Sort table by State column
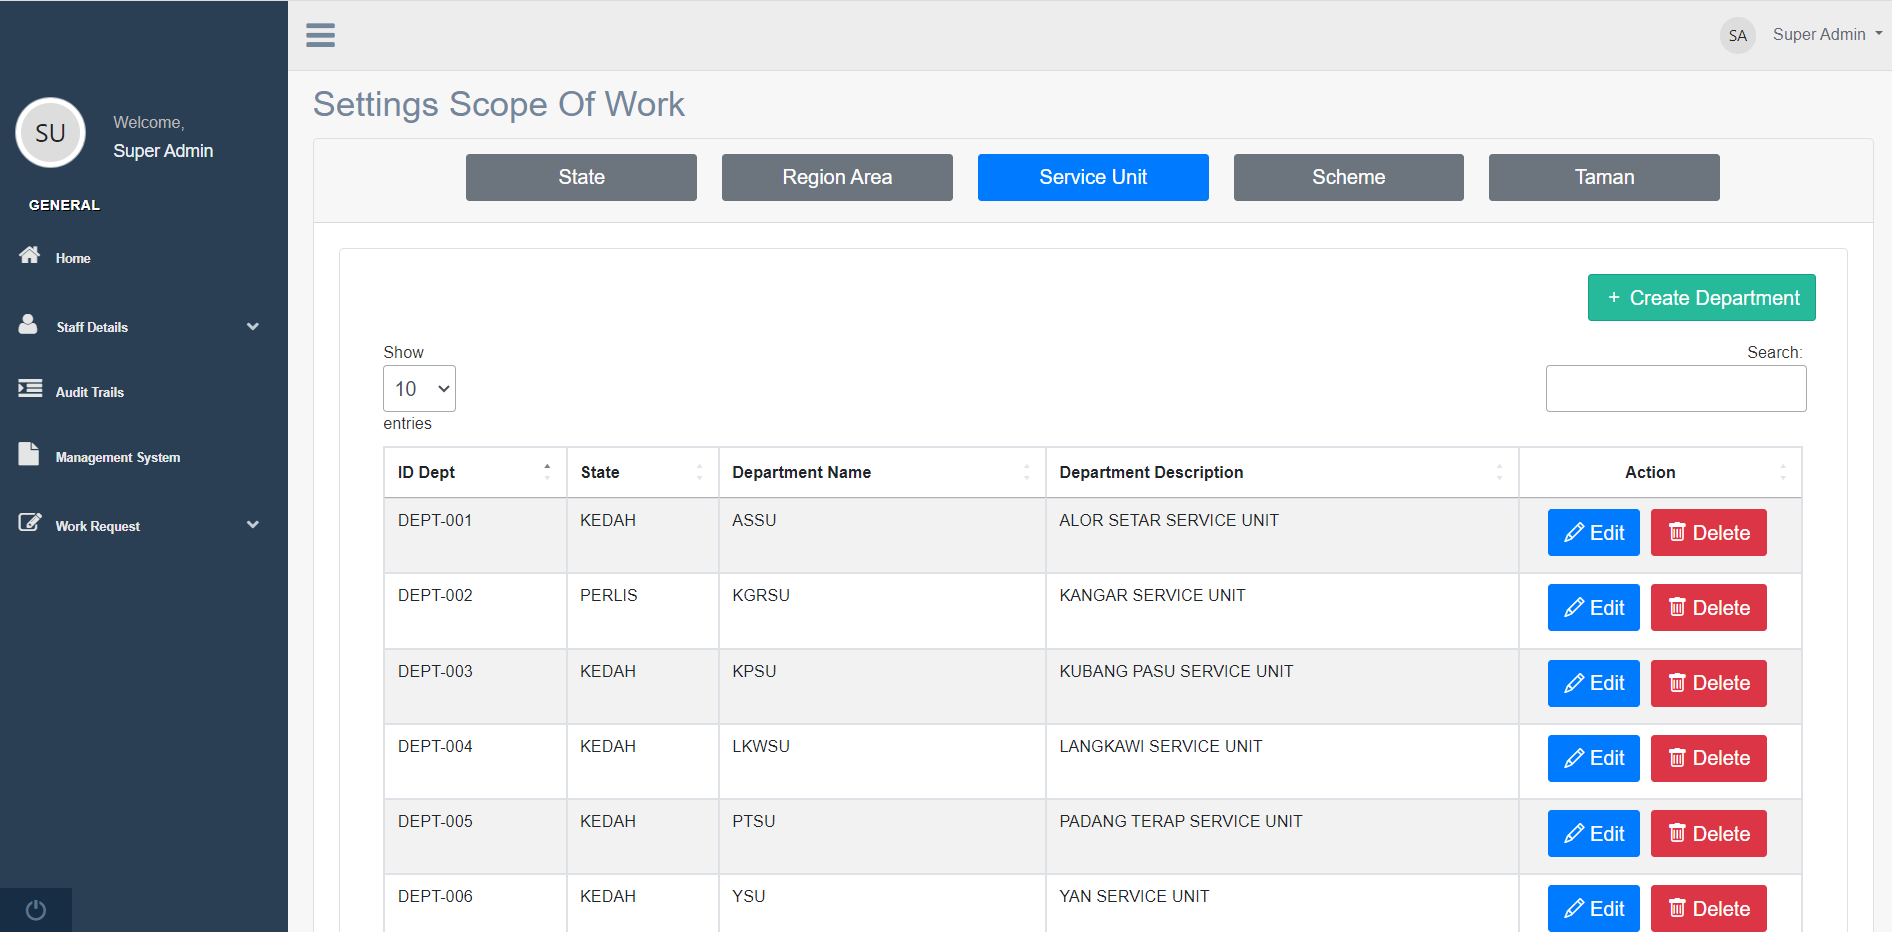 coord(642,472)
